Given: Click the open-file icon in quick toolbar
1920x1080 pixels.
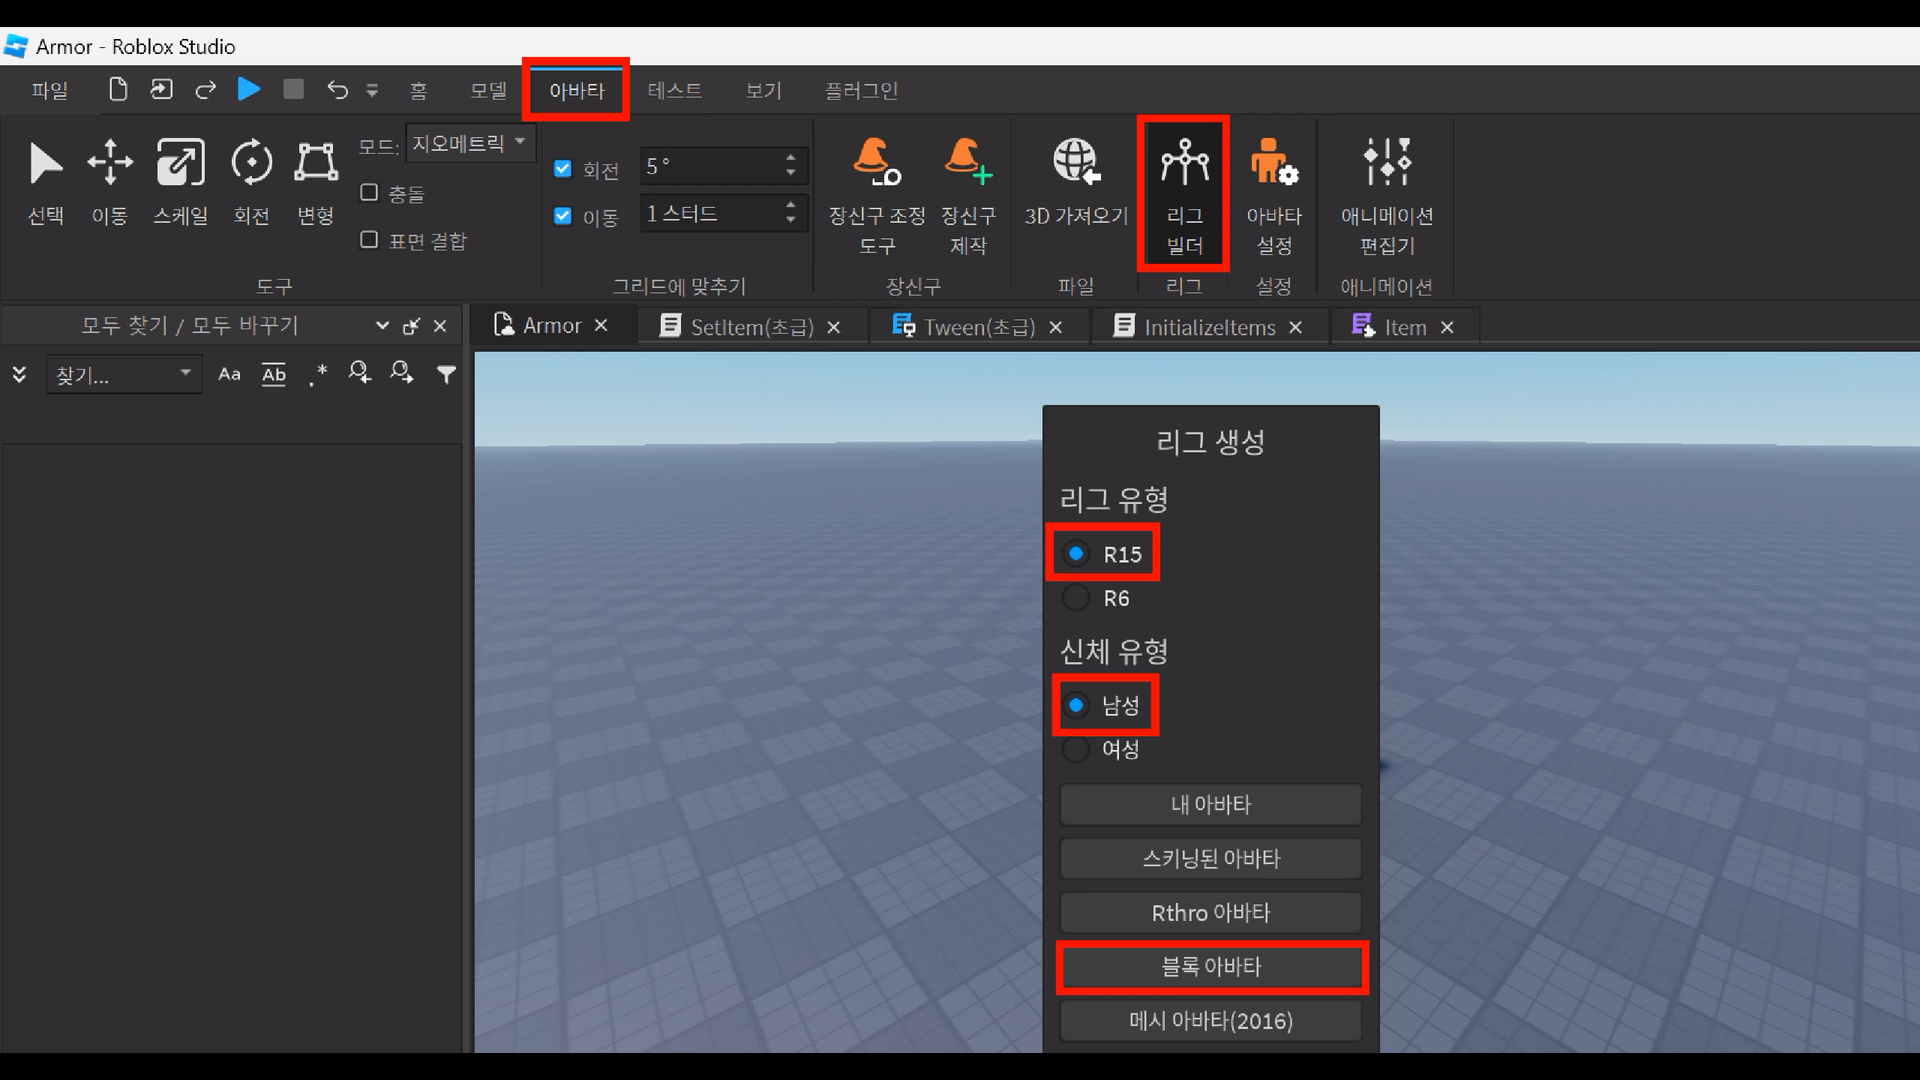Looking at the screenshot, I should 161,90.
